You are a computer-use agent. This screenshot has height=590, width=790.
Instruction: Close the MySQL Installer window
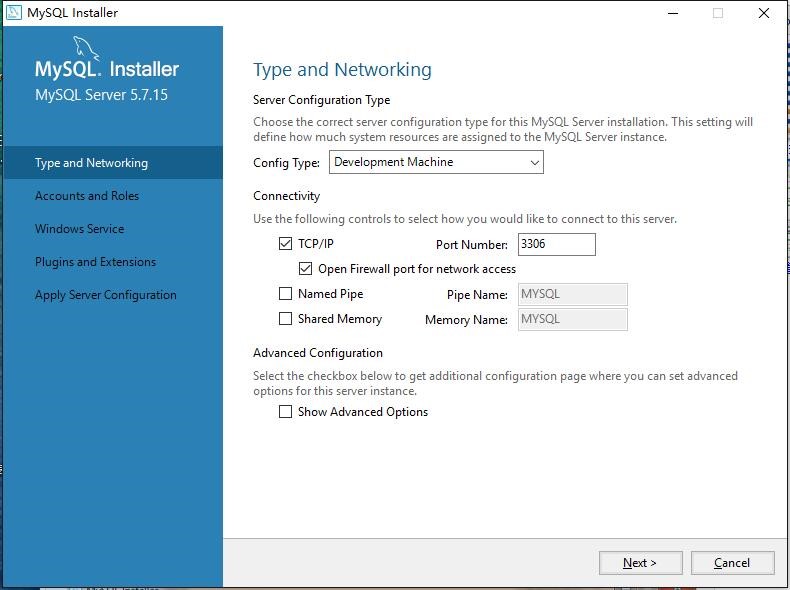(x=764, y=13)
